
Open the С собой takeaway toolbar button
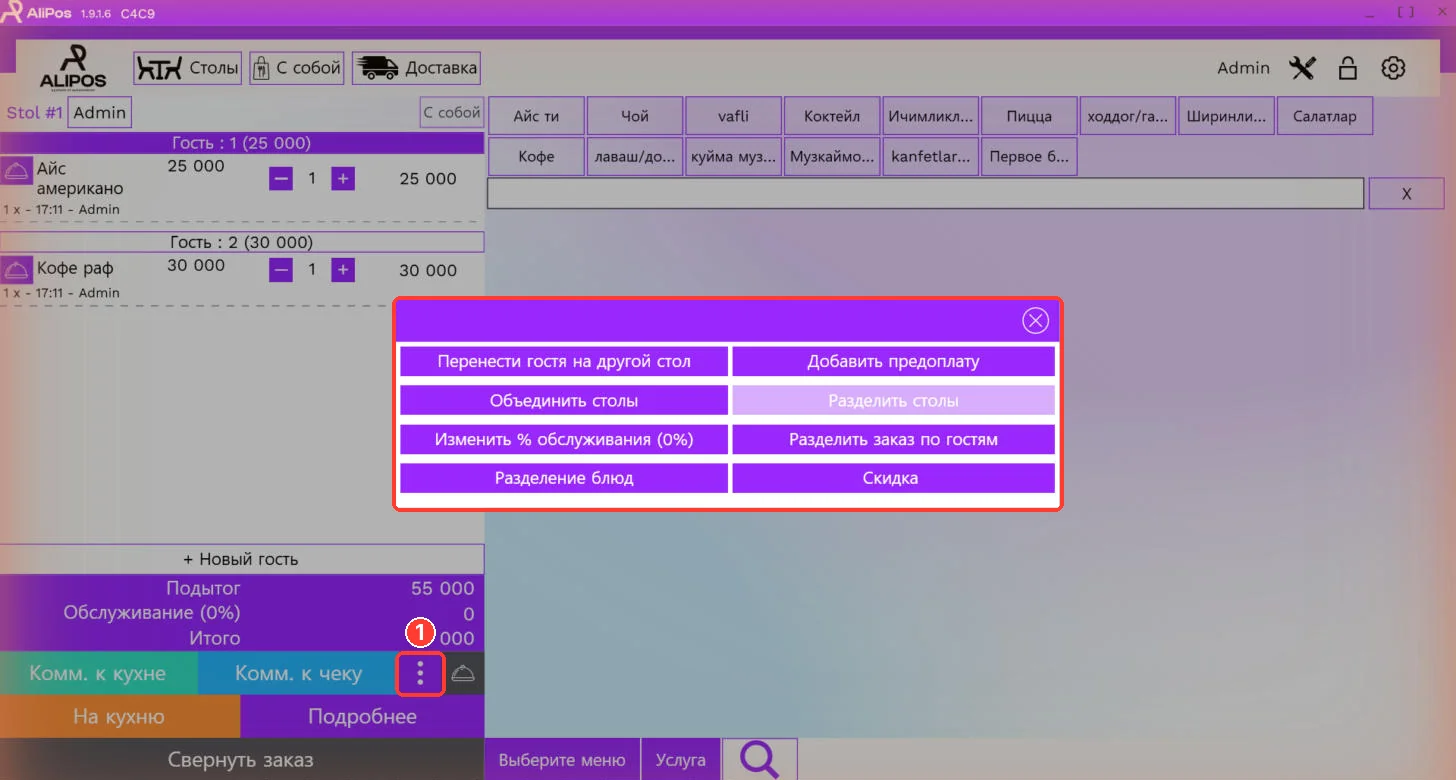[297, 68]
